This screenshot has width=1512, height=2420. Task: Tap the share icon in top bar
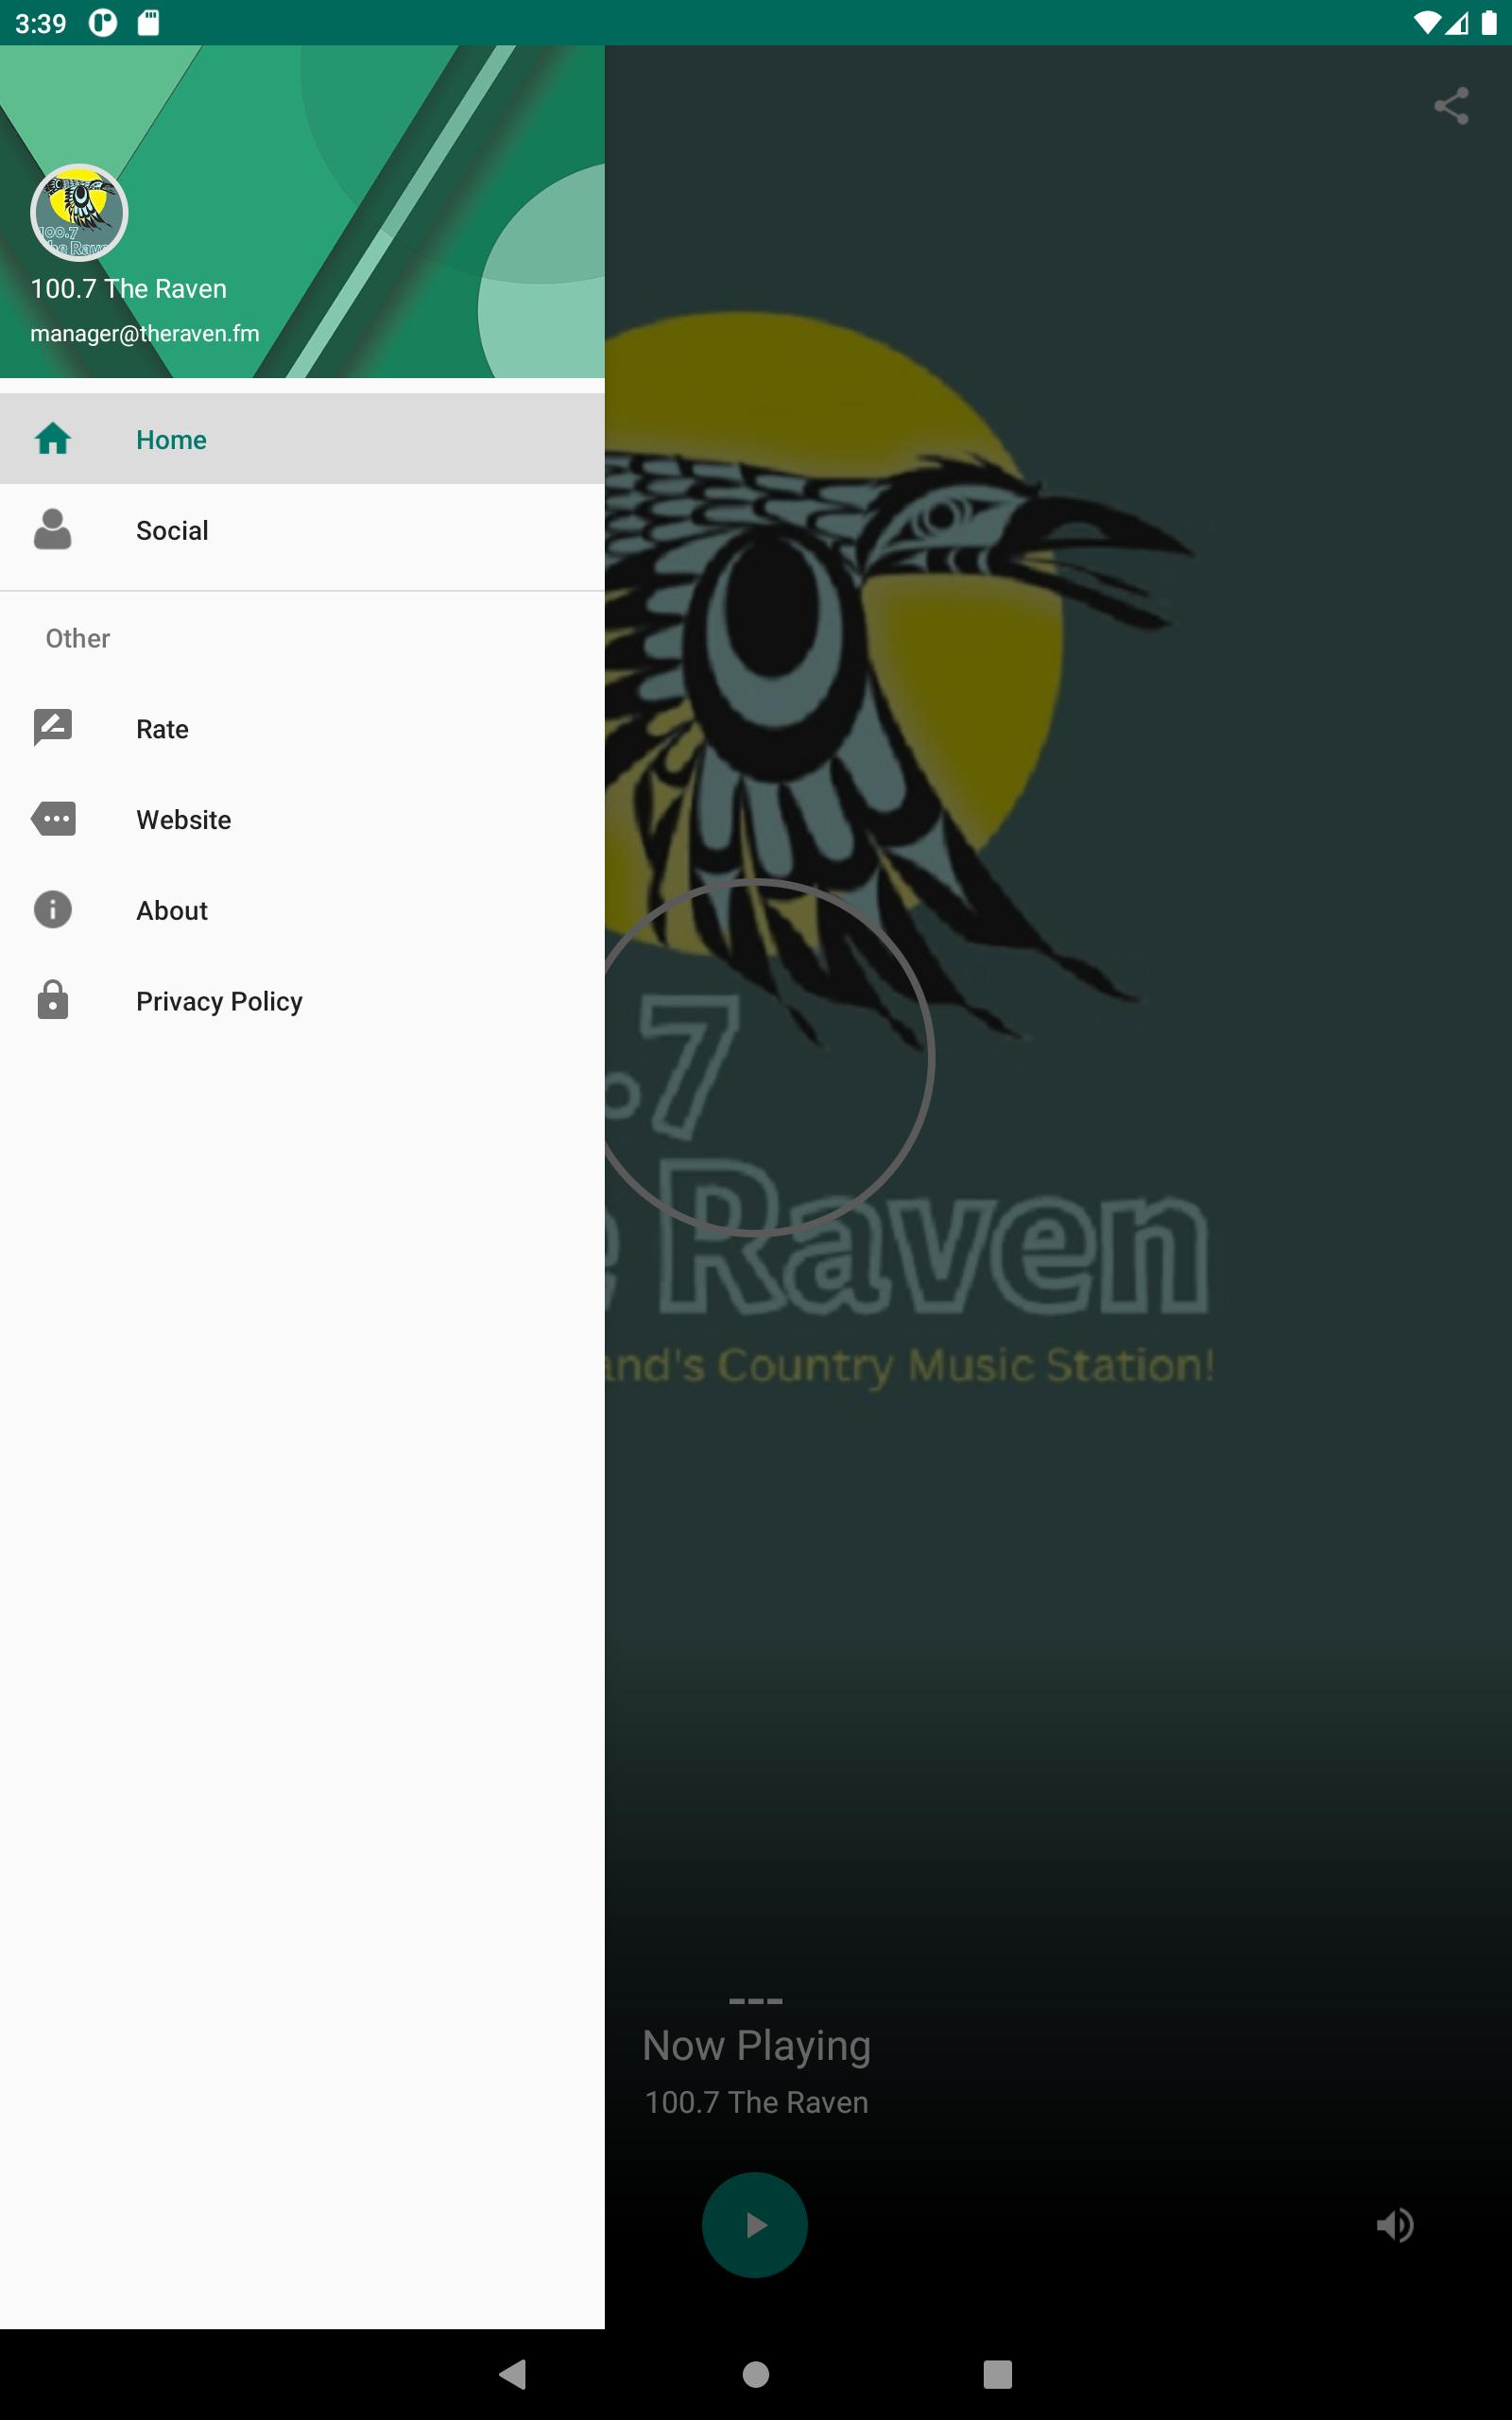point(1450,106)
